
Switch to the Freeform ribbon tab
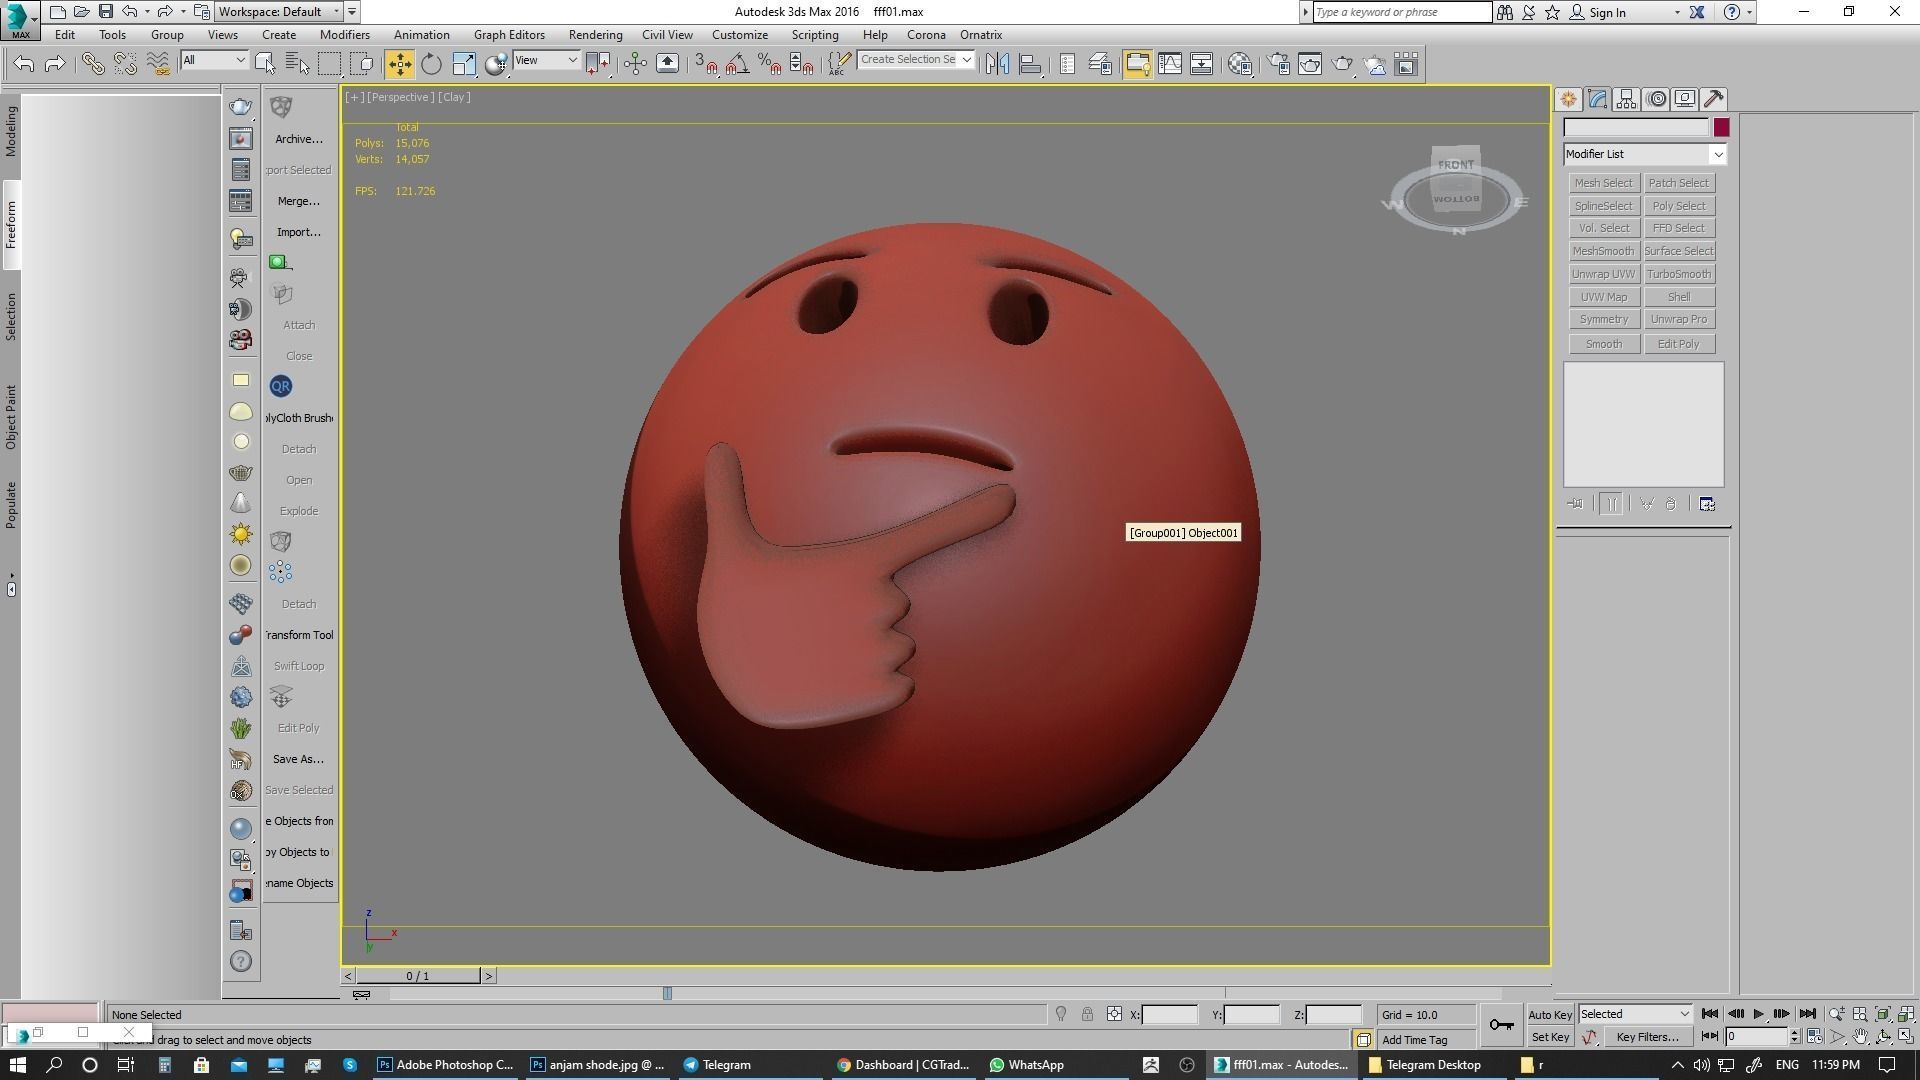point(11,225)
